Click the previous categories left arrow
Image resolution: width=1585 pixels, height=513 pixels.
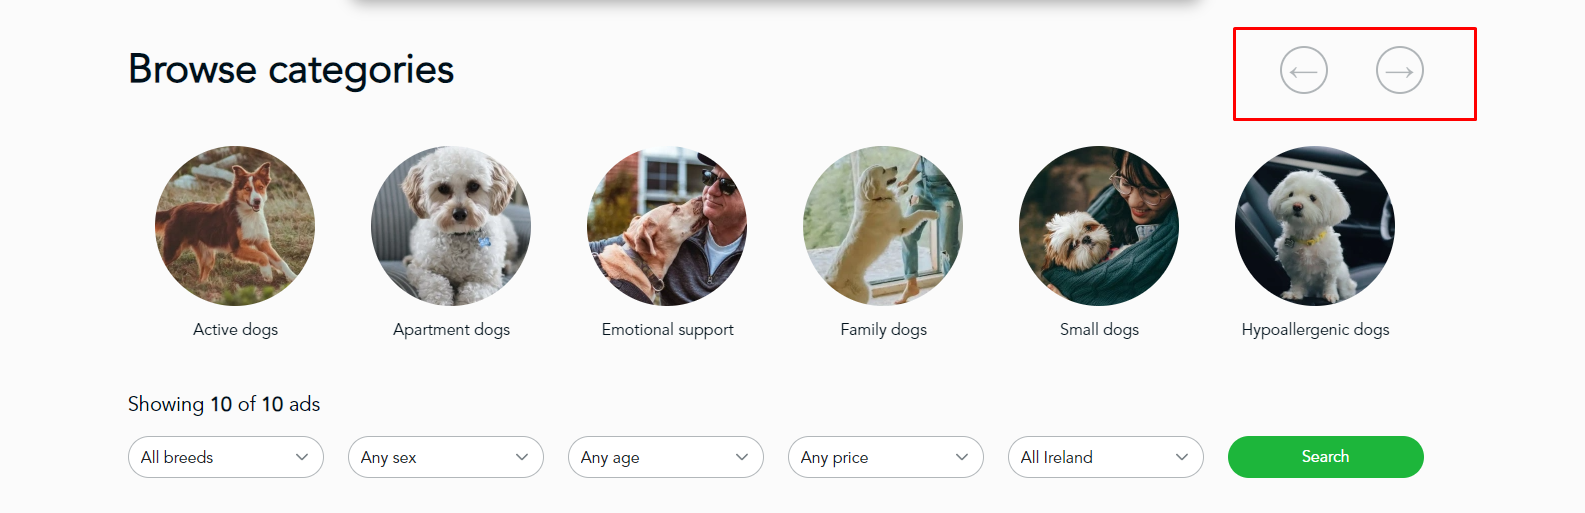1304,71
